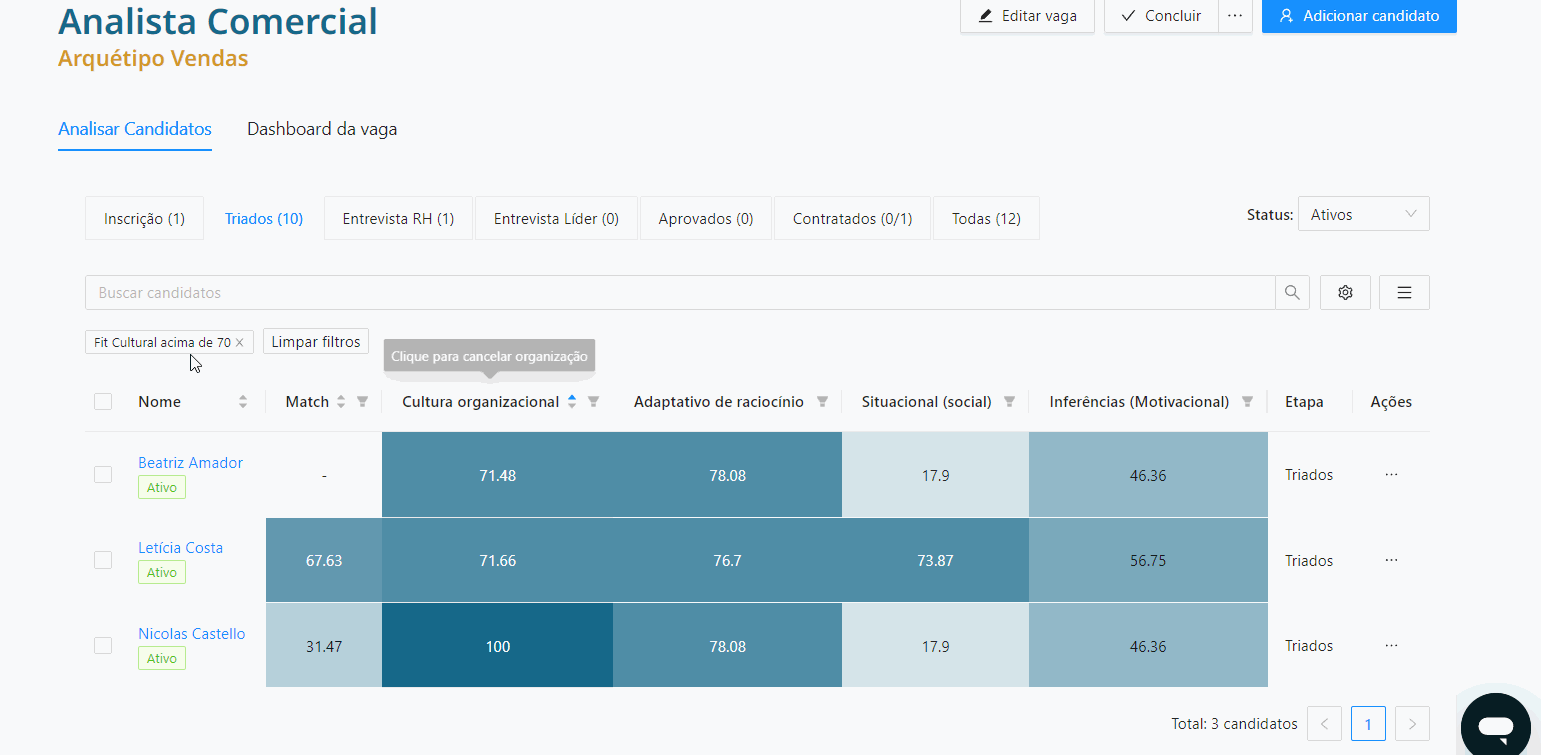Open the Situacional (social) filter funnel icon

coord(1011,401)
